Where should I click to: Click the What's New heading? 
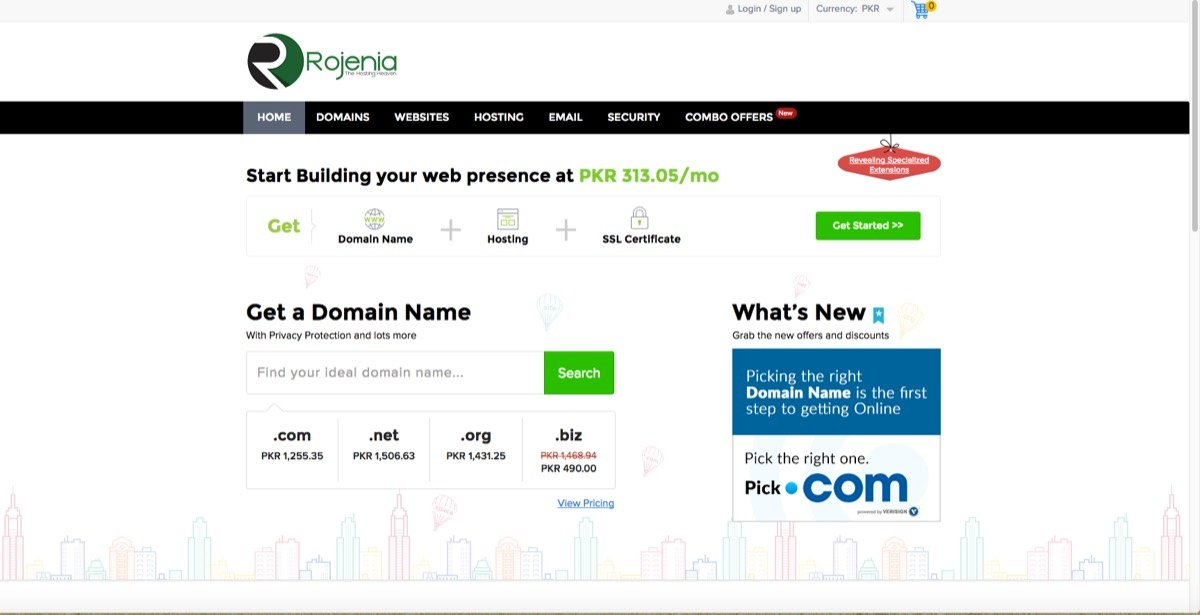tap(799, 312)
